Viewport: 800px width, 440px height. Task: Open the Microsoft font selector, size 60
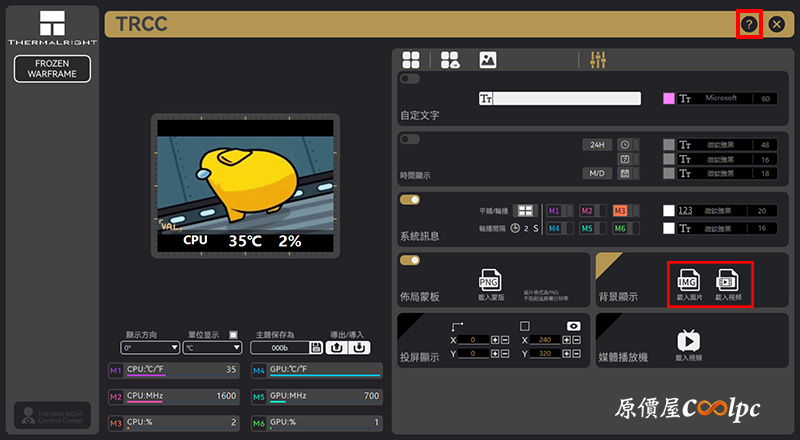(x=727, y=99)
